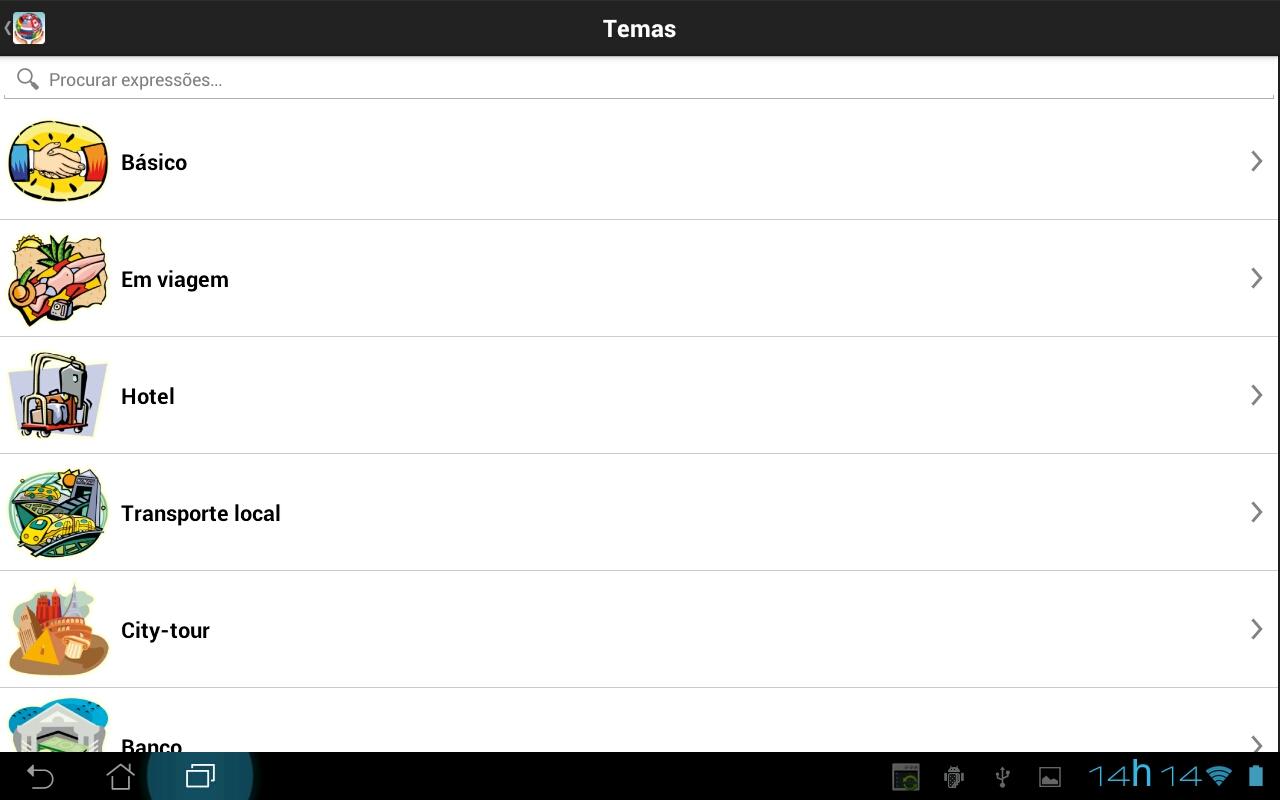Tap the beach vacation icon for Em viagem
The width and height of the screenshot is (1280, 800).
(x=58, y=279)
